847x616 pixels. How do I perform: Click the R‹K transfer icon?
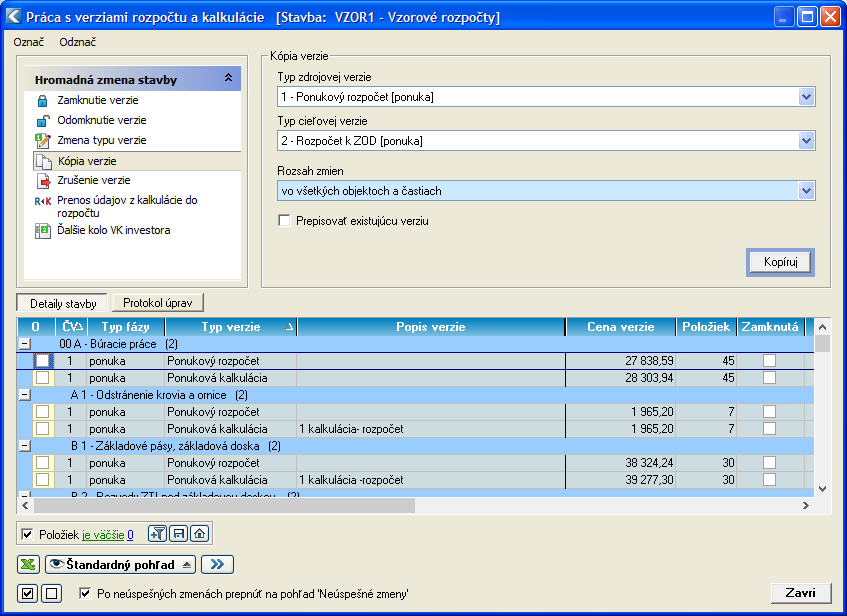43,201
